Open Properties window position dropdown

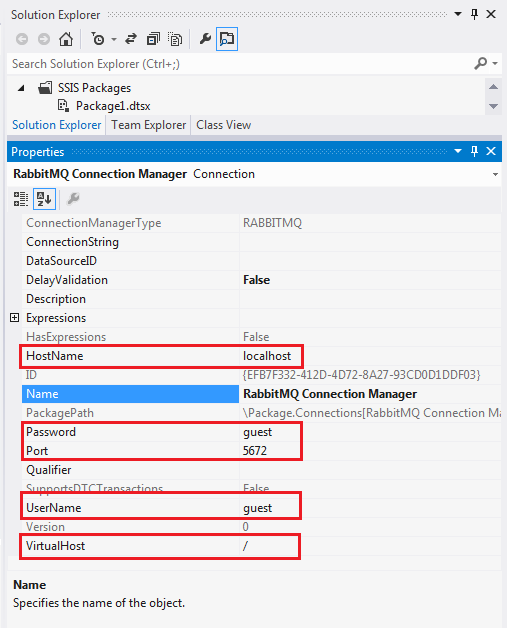pos(458,151)
